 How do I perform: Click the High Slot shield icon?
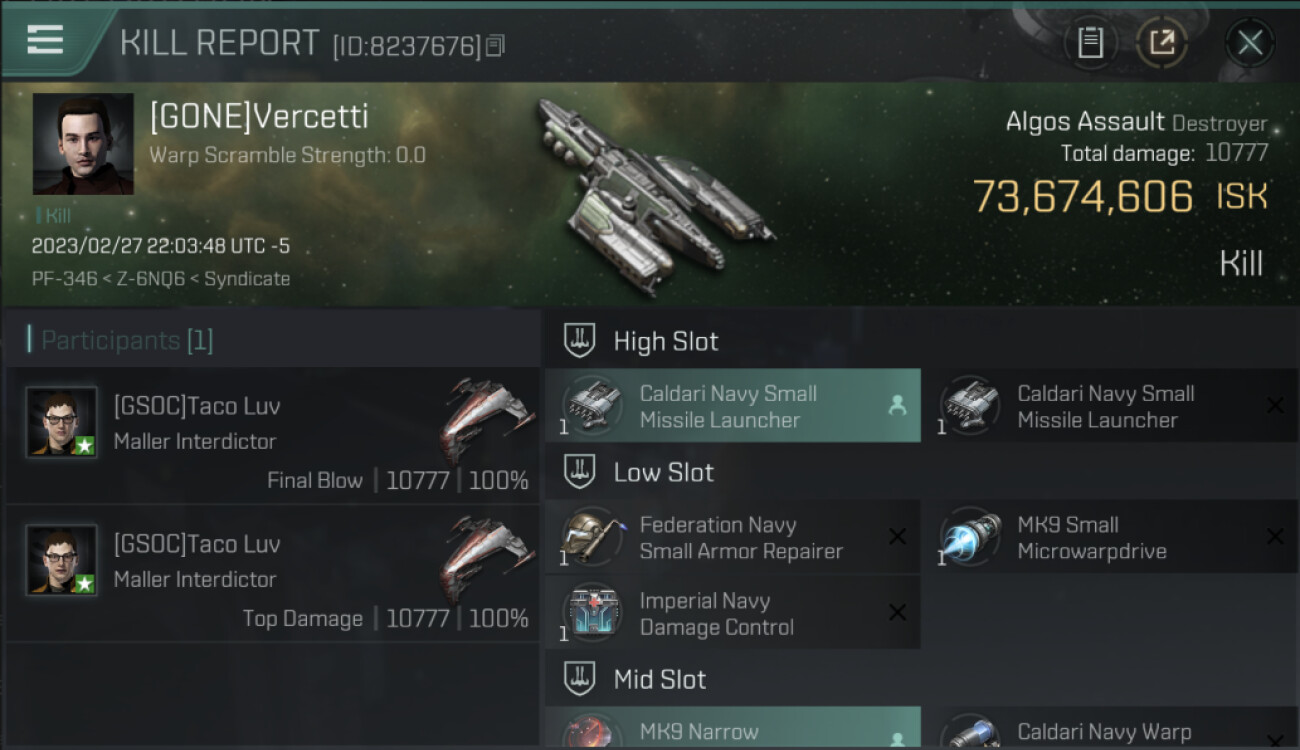pyautogui.click(x=579, y=341)
